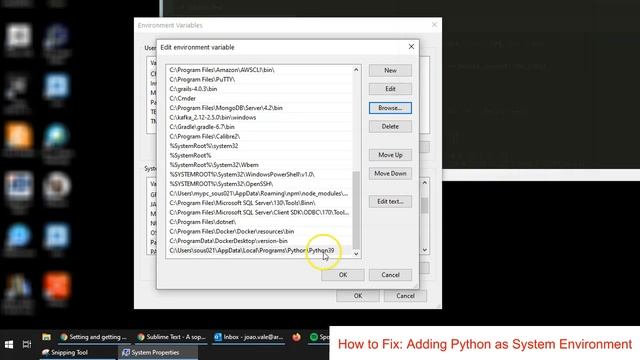Close the Environment Variables window
Image resolution: width=640 pixels, height=360 pixels.
(434, 25)
